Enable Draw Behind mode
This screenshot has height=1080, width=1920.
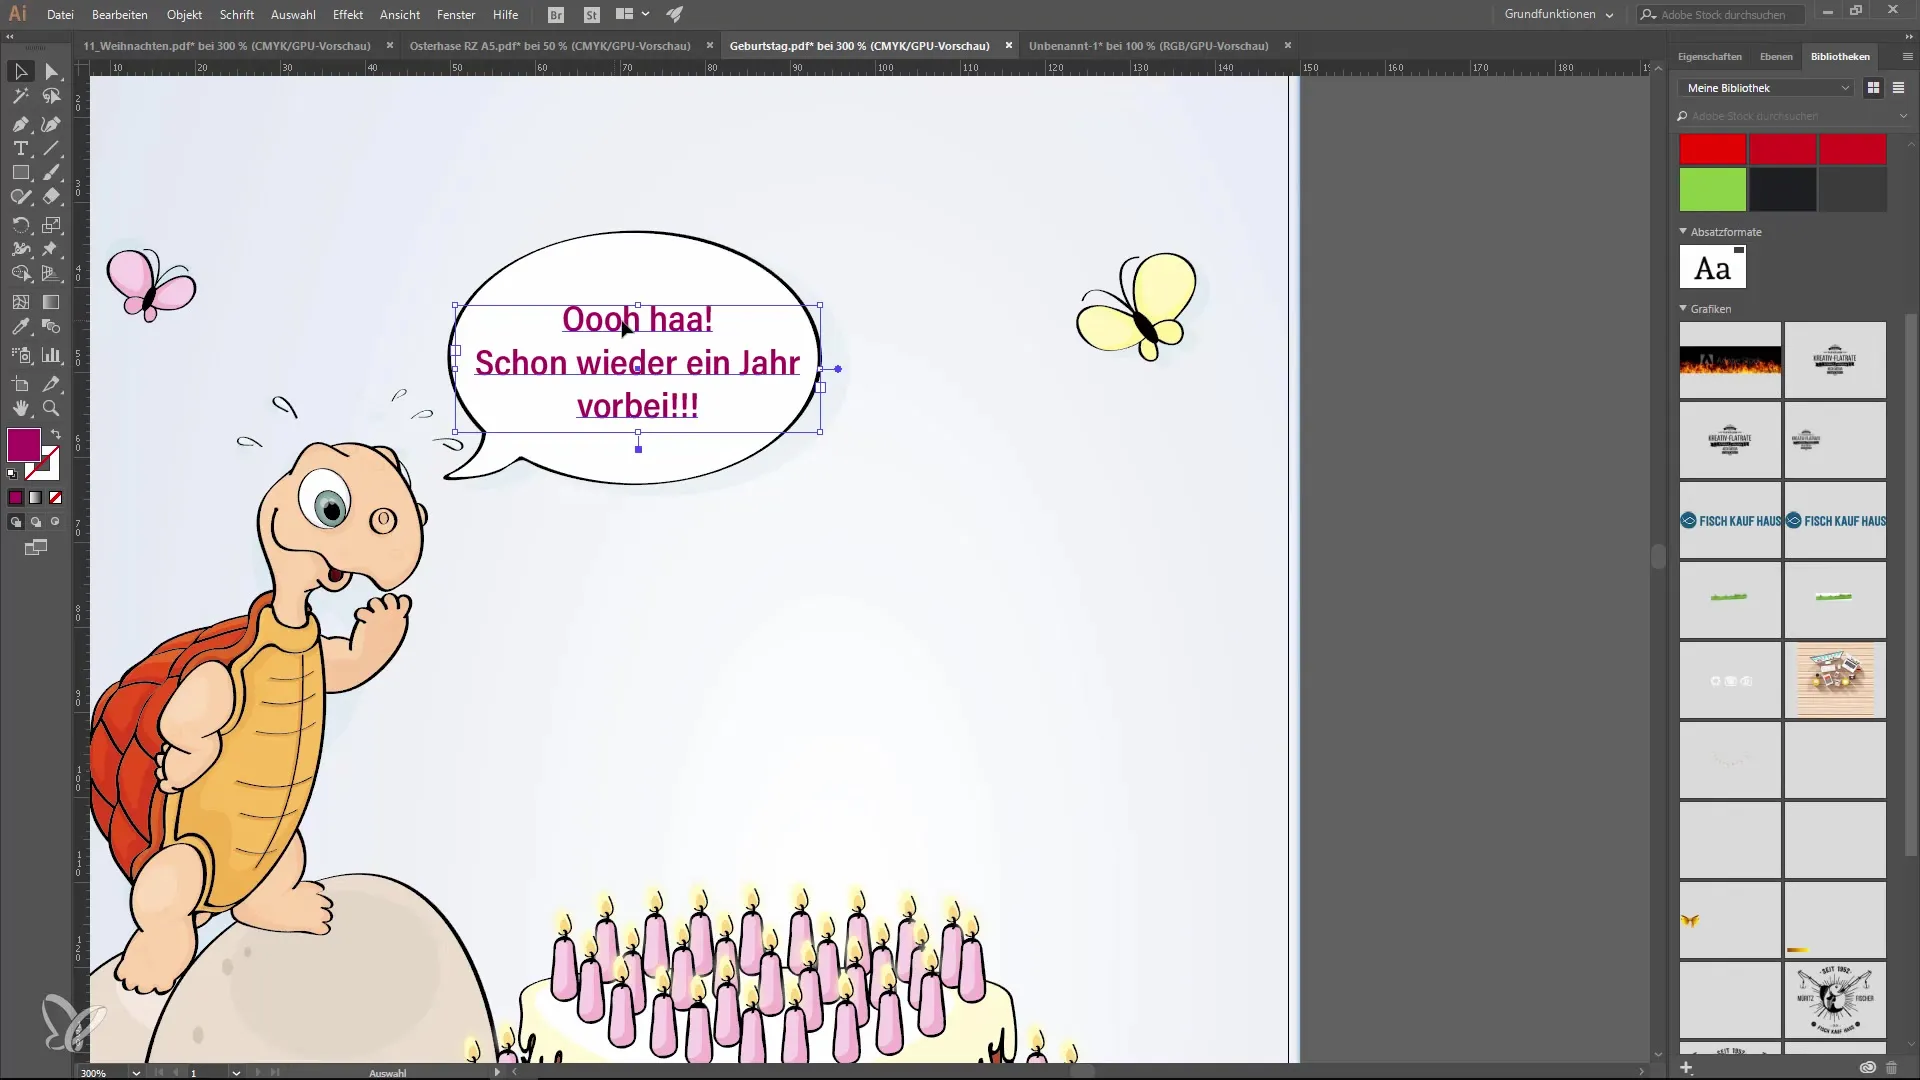point(36,522)
